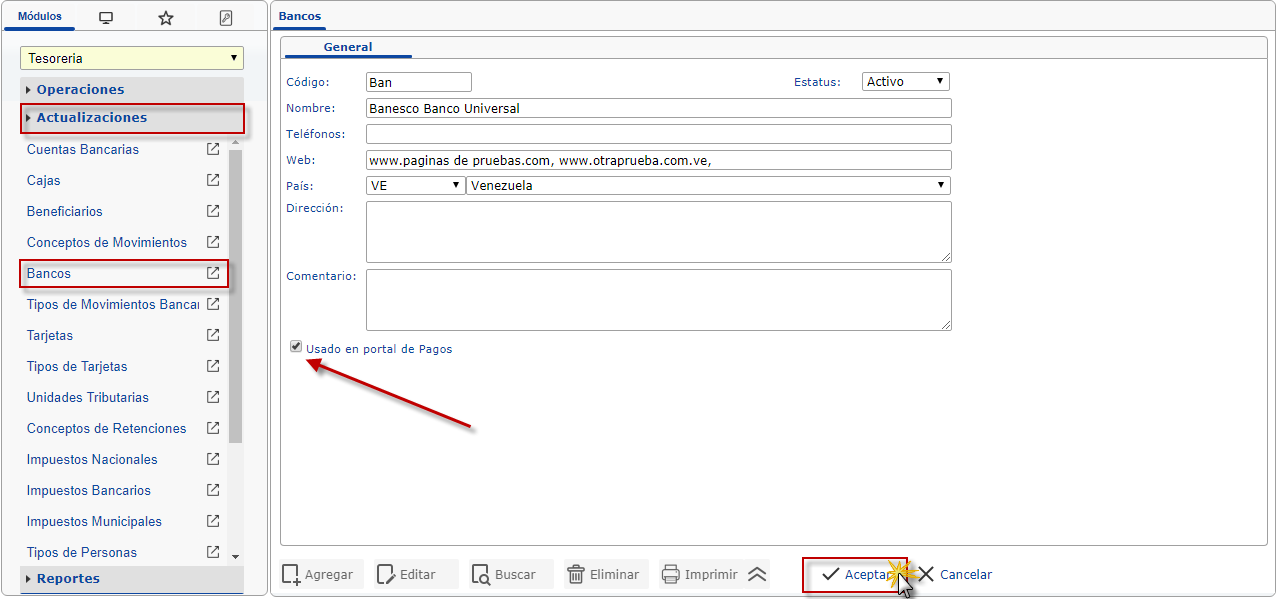Click the Bancos external-link icon
This screenshot has height=599, width=1279.
(213, 273)
